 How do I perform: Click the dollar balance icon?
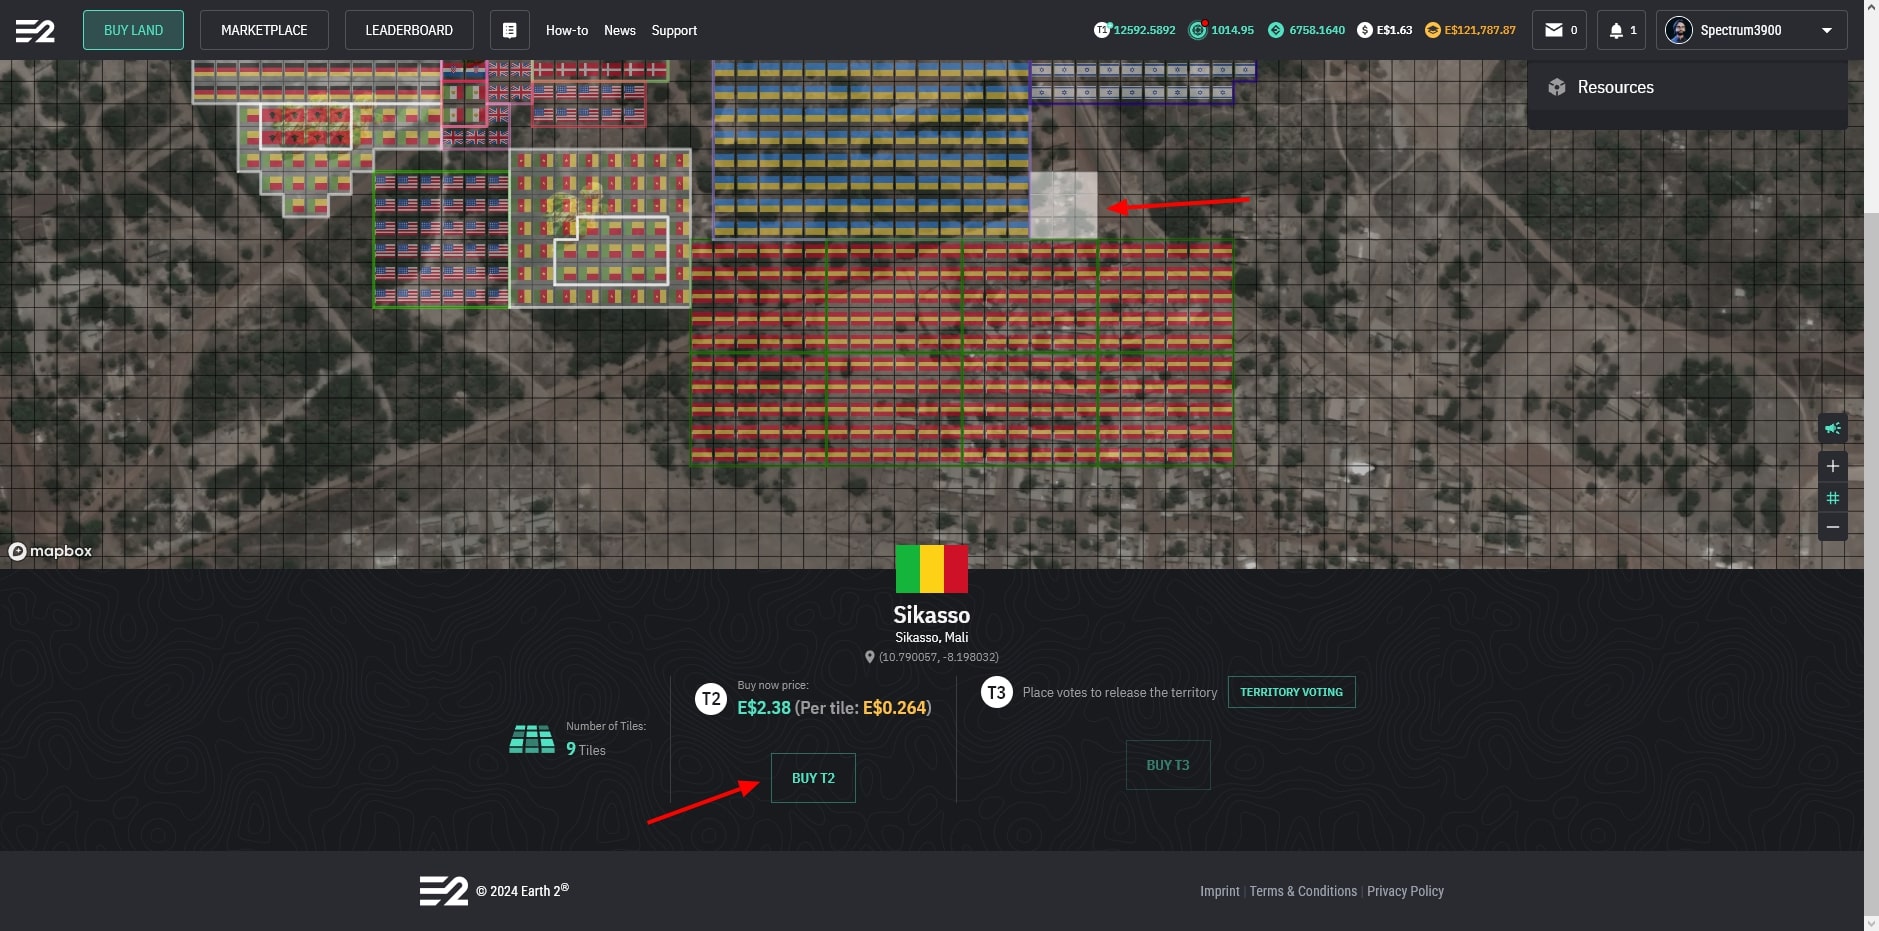point(1365,30)
